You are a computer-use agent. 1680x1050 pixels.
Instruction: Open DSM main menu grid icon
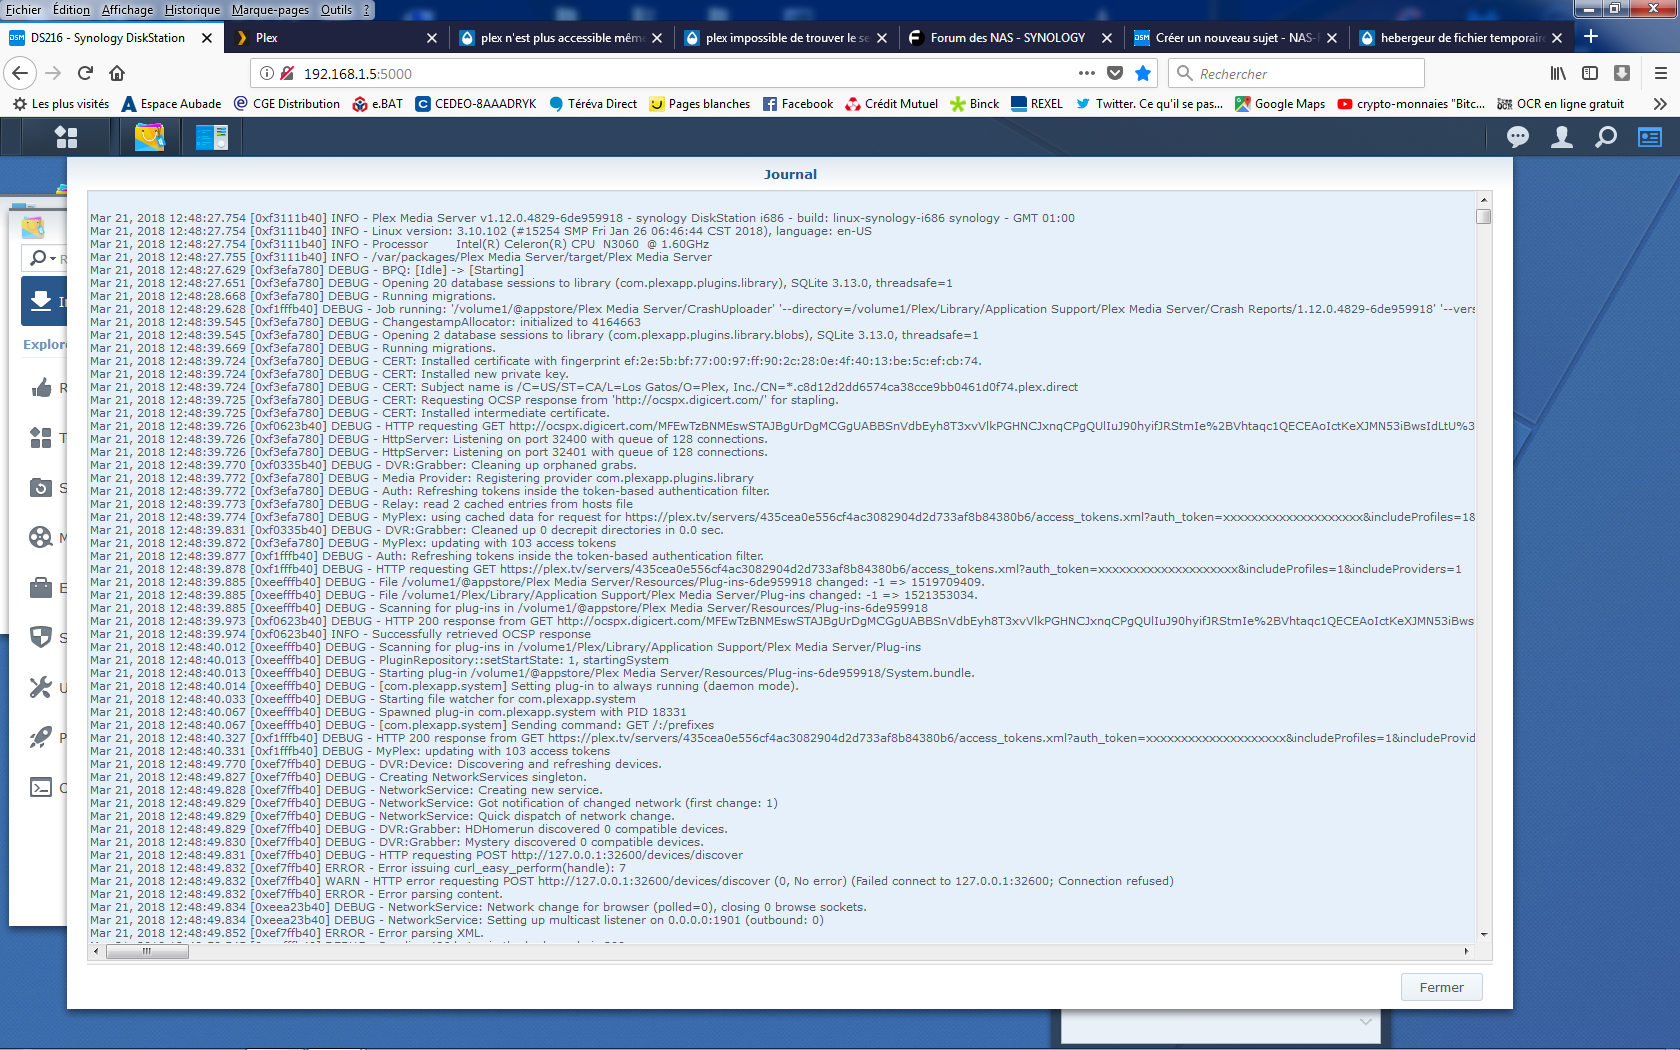[66, 137]
